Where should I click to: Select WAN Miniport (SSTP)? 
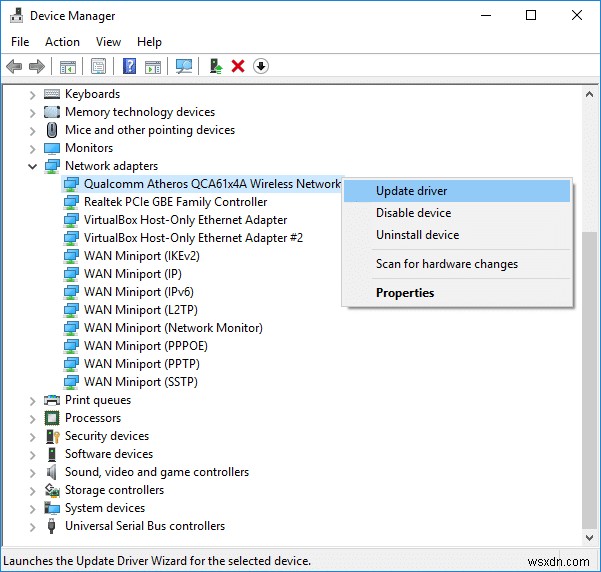click(x=141, y=382)
